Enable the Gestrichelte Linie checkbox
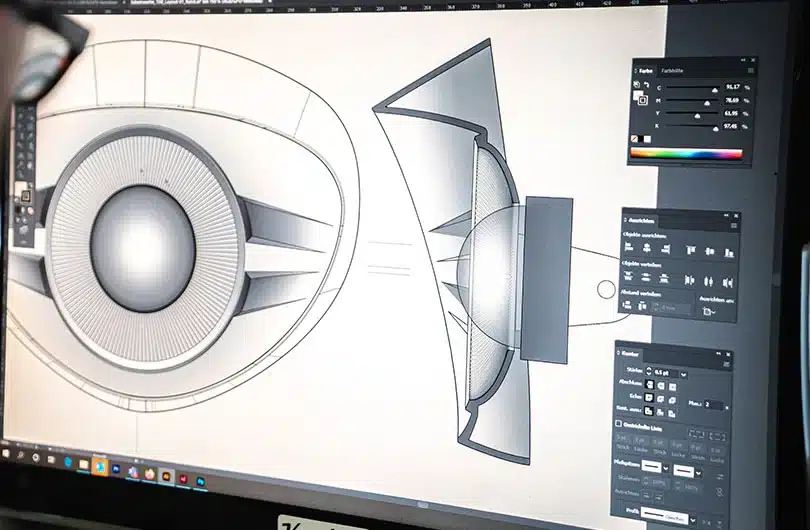The height and width of the screenshot is (530, 810). click(616, 425)
